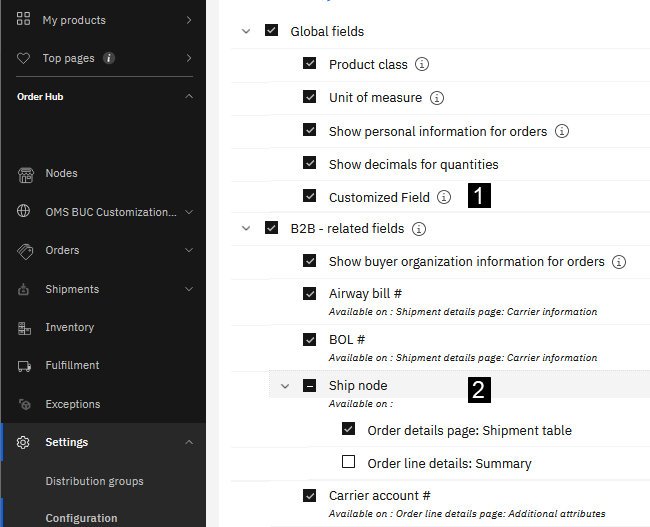
Task: Collapse the Ship node row chevron
Action: pyautogui.click(x=285, y=386)
